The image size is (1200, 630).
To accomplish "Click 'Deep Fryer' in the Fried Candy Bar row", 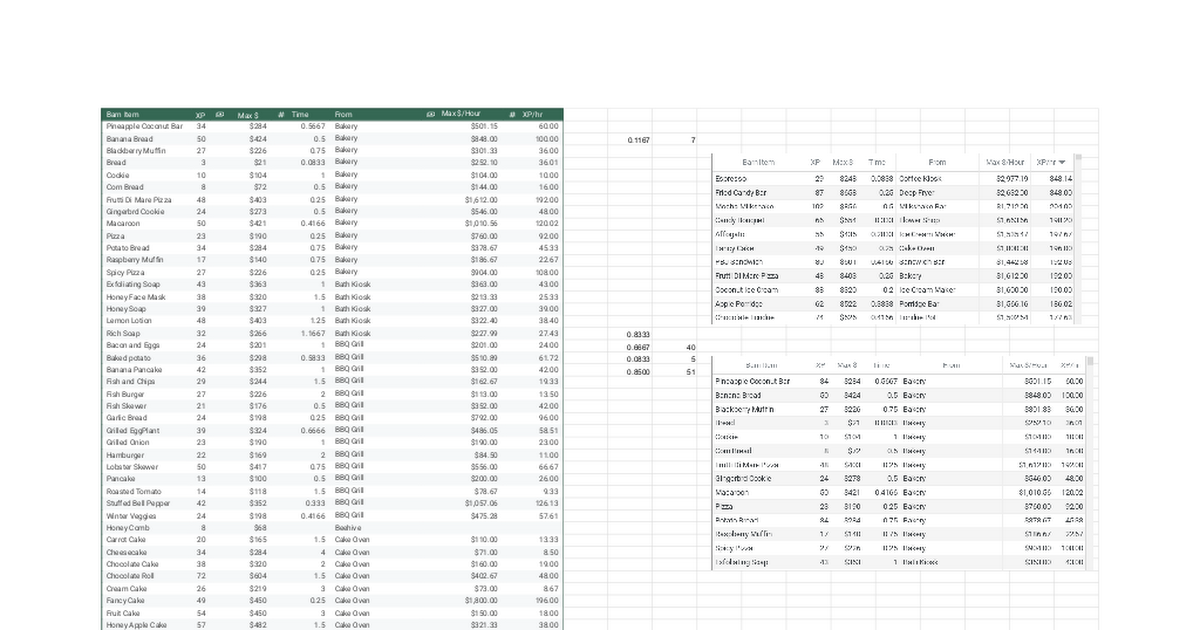I will pos(919,191).
